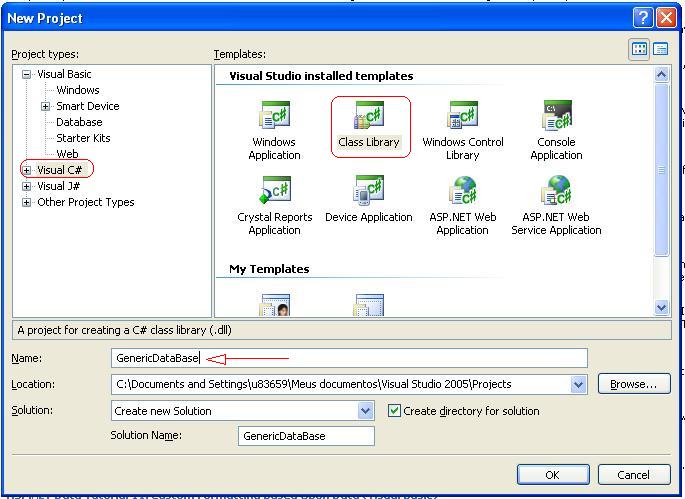Select the Class Library template icon

pos(369,114)
